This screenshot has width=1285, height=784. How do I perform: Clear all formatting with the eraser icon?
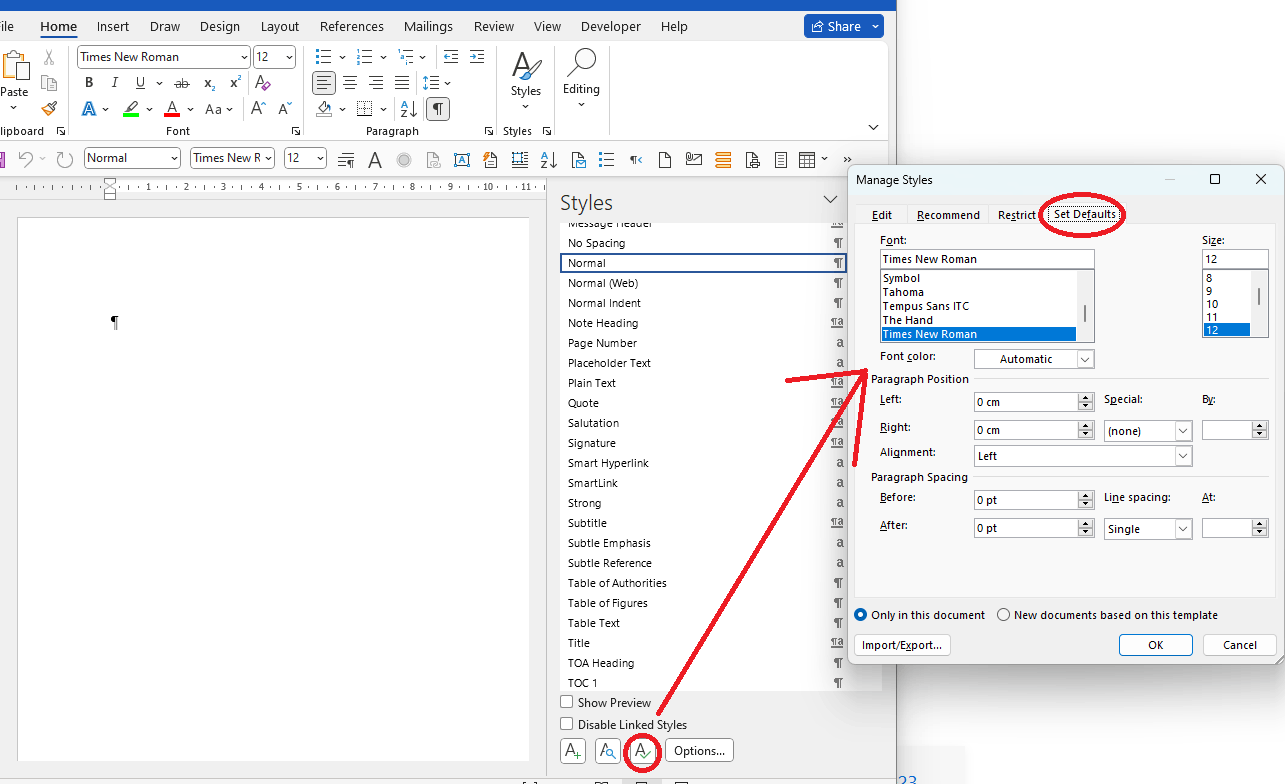263,83
